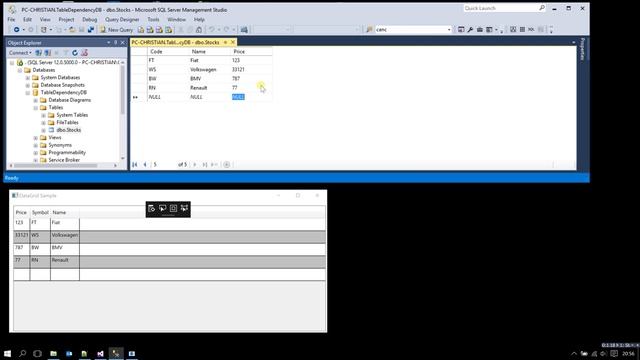This screenshot has width=640, height=360.
Task: Close the dbo.Stocks document tab
Action: 233,42
